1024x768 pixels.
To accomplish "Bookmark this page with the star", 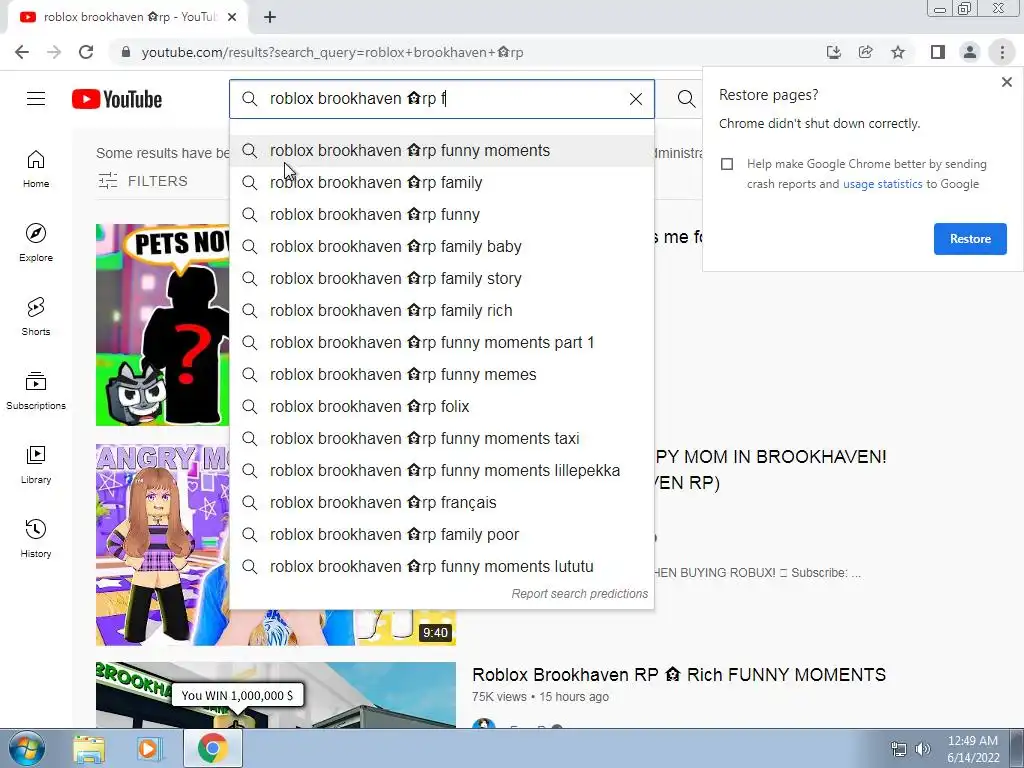I will tap(898, 52).
